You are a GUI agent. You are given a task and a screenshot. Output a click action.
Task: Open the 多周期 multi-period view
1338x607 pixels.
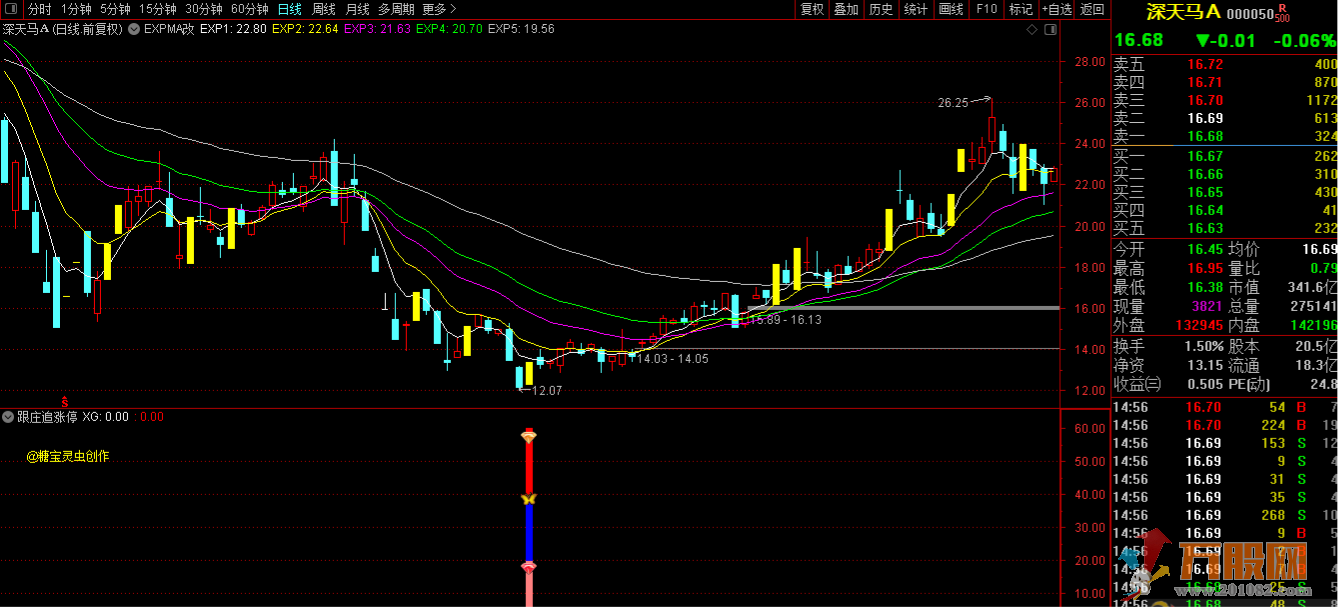[x=396, y=9]
